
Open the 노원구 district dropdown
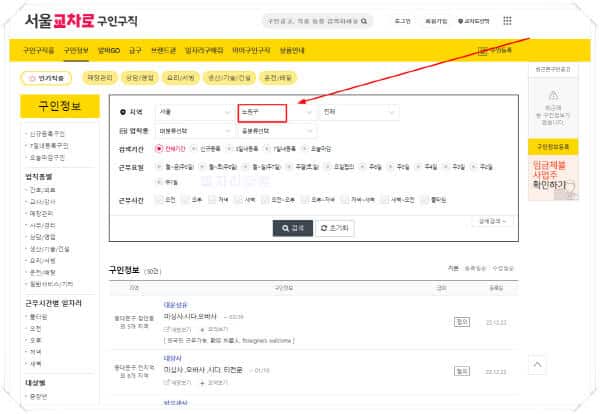(276, 112)
